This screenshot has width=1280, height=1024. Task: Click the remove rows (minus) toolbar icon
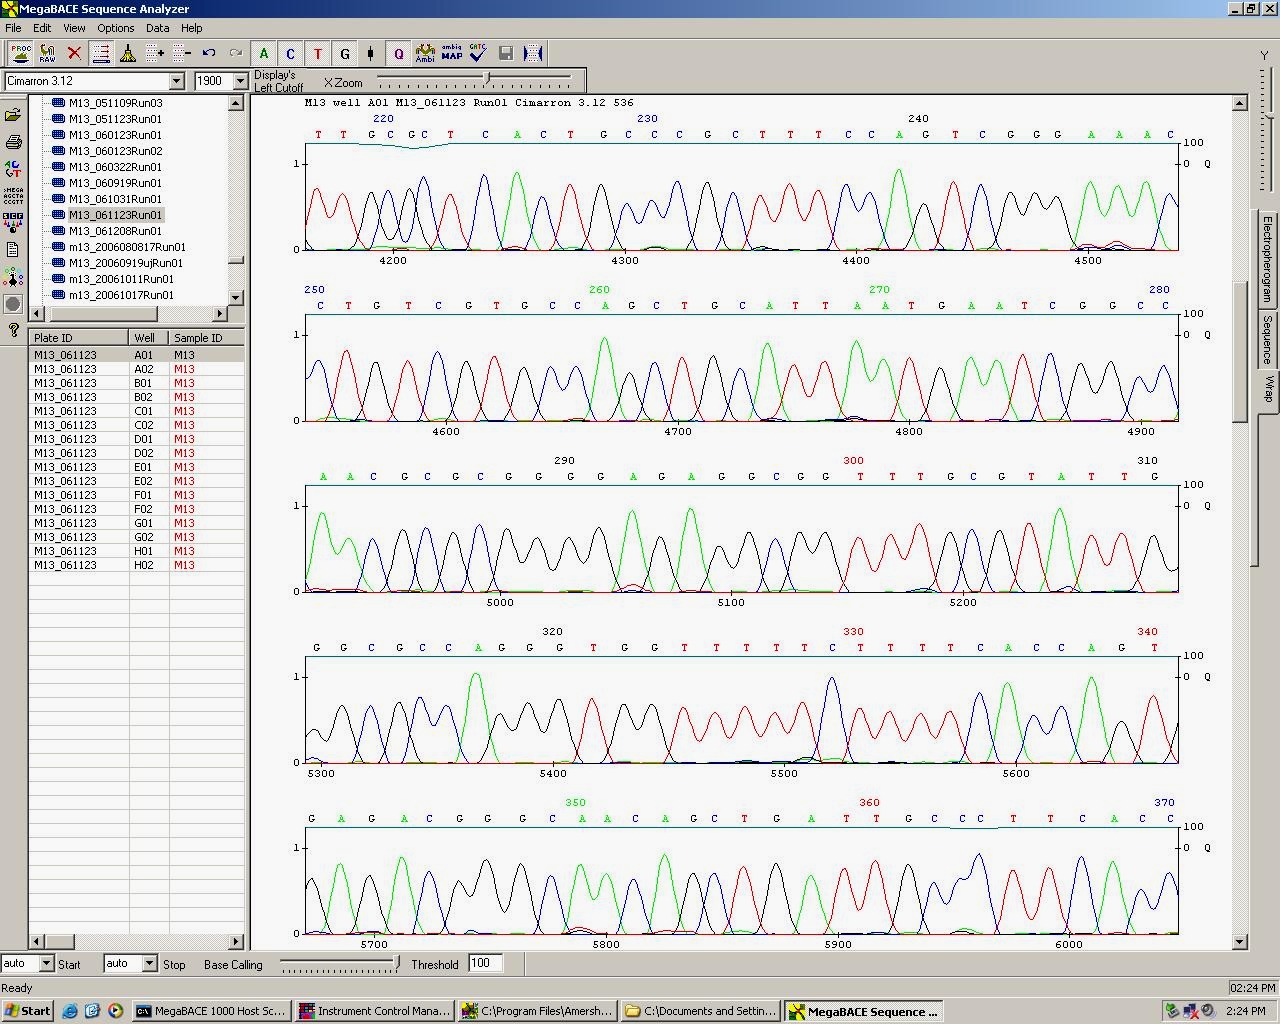click(182, 53)
